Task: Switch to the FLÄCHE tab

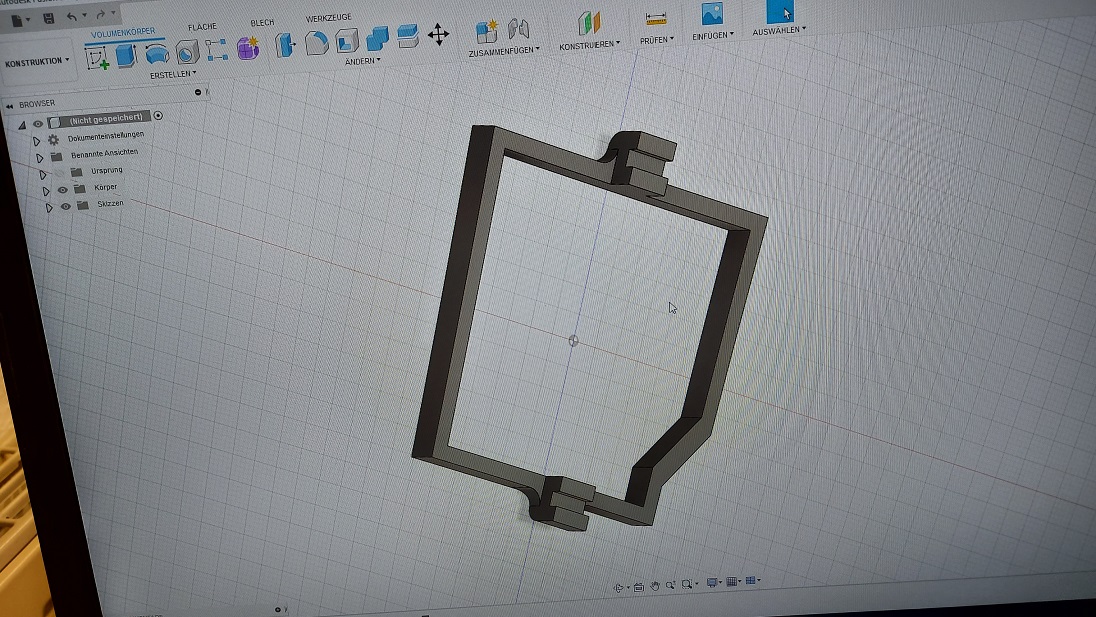Action: (x=202, y=27)
